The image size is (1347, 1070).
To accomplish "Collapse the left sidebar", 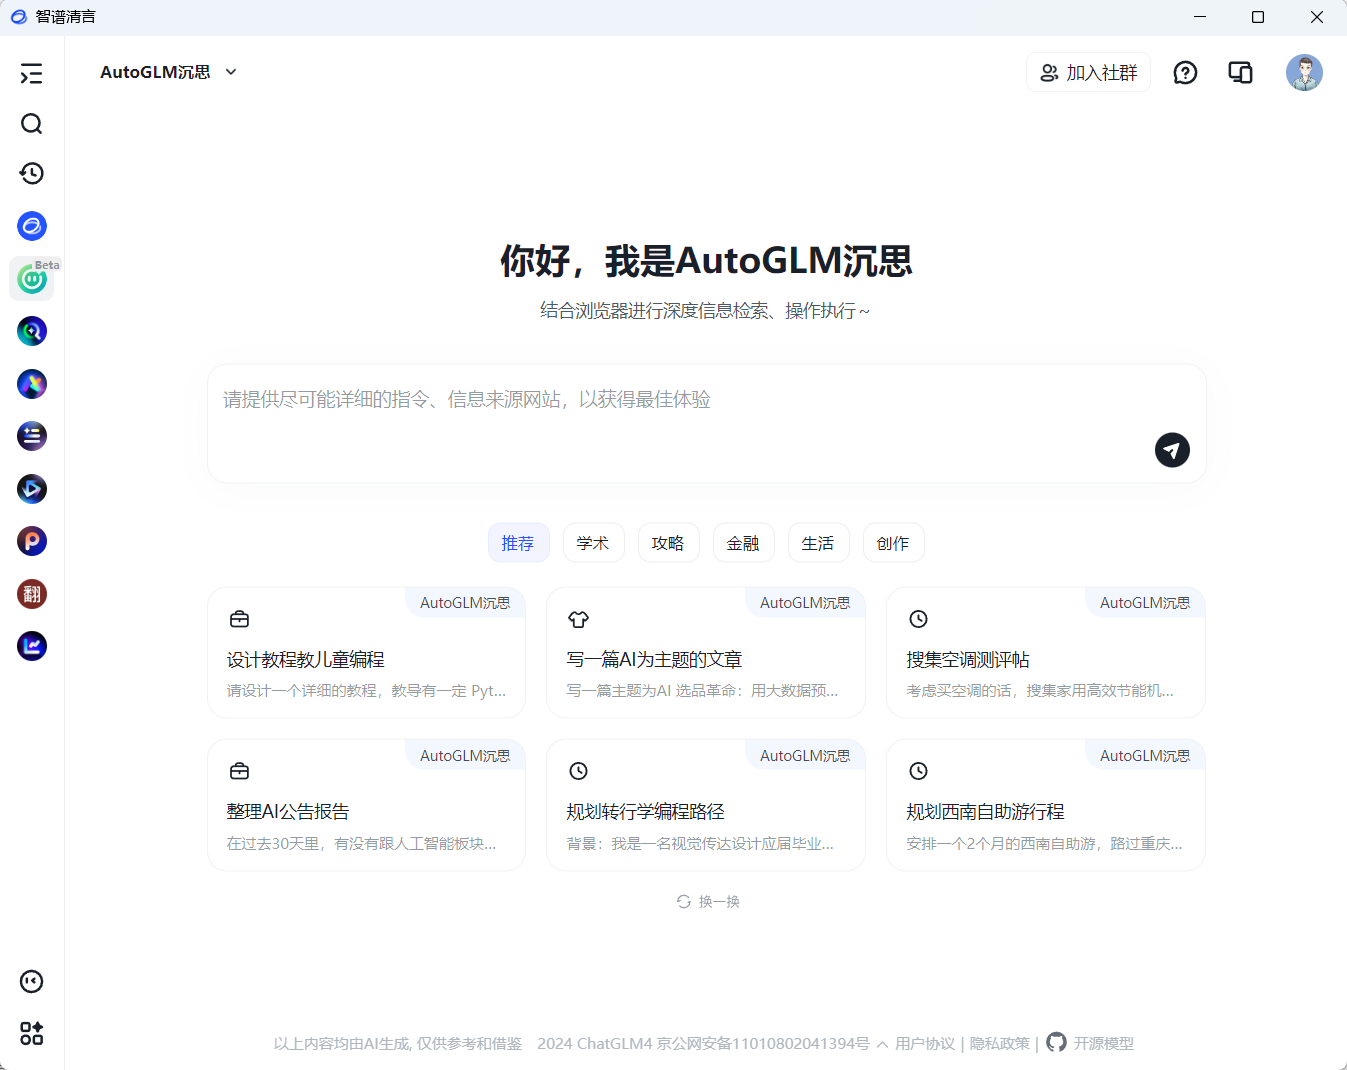I will 32,73.
